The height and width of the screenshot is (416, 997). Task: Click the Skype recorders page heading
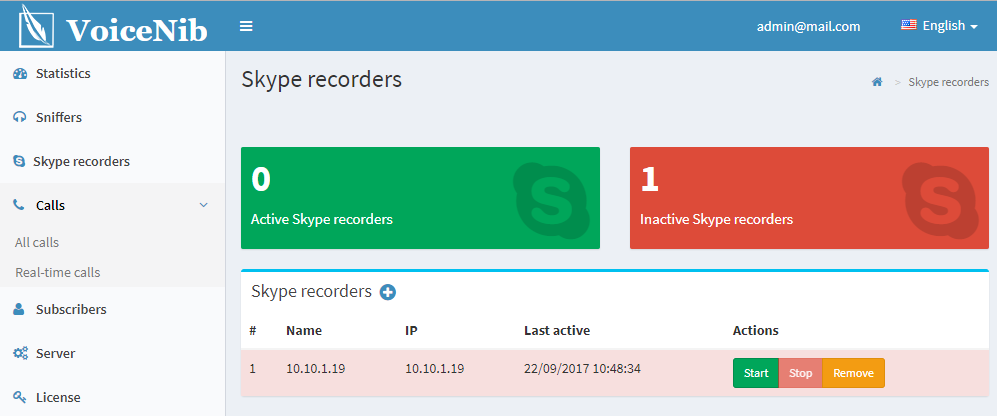[322, 80]
